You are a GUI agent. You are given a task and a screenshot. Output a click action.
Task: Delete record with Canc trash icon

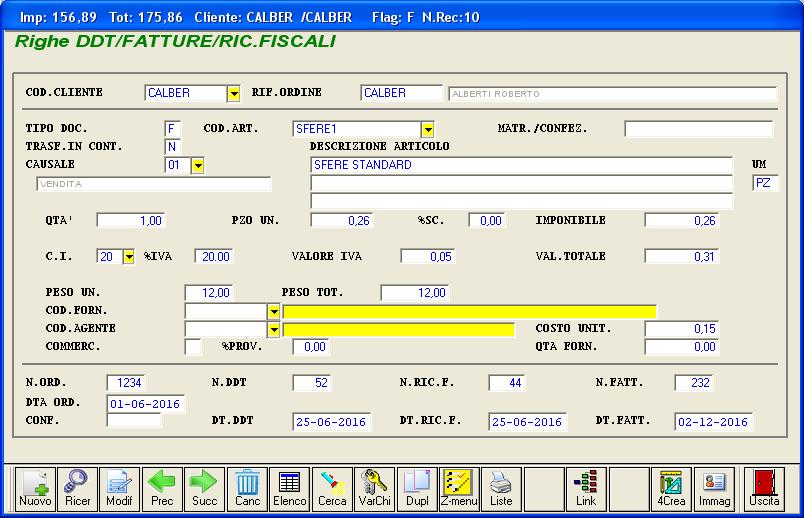[x=247, y=489]
